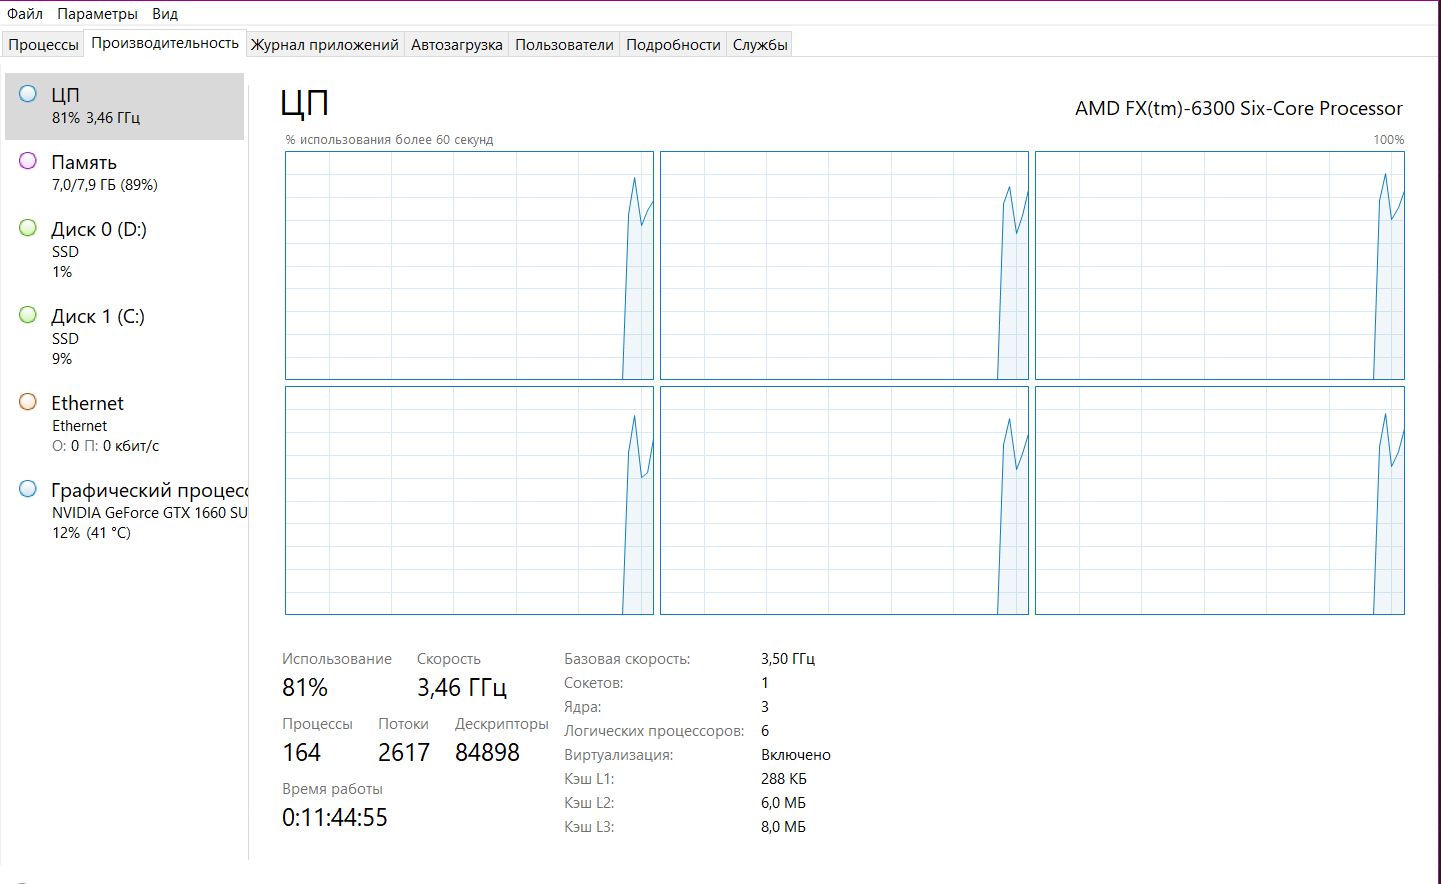Click the large ЦП heading above the graphs
Image resolution: width=1441 pixels, height=884 pixels.
point(305,103)
